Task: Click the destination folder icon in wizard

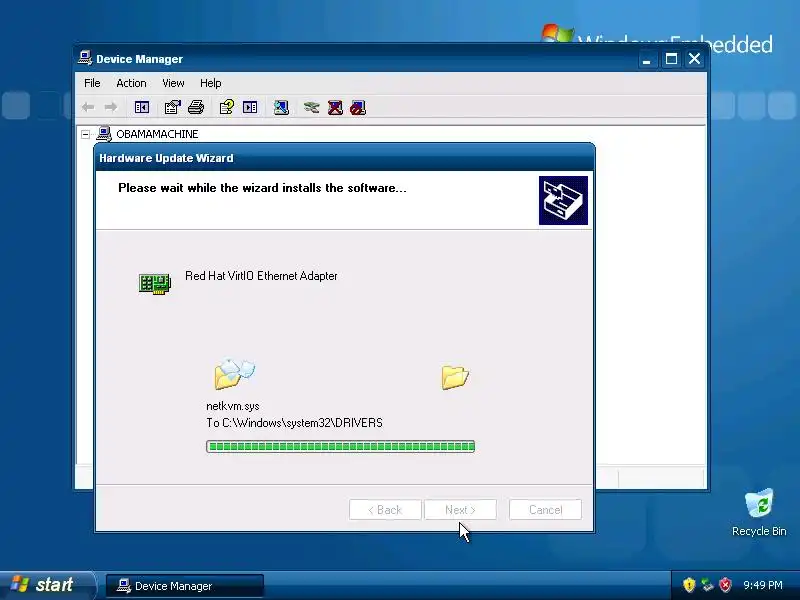Action: click(x=455, y=378)
